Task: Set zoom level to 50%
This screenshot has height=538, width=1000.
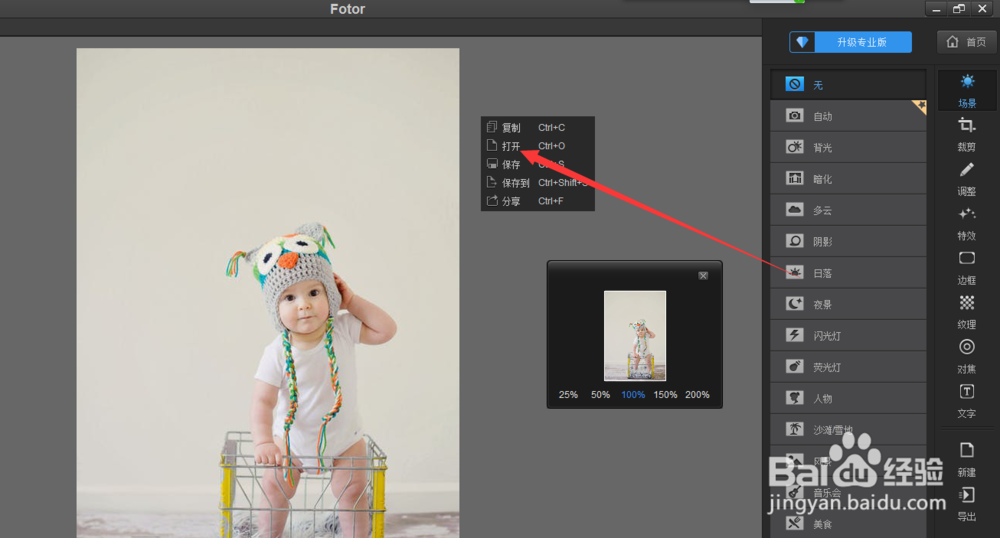Action: coord(600,395)
